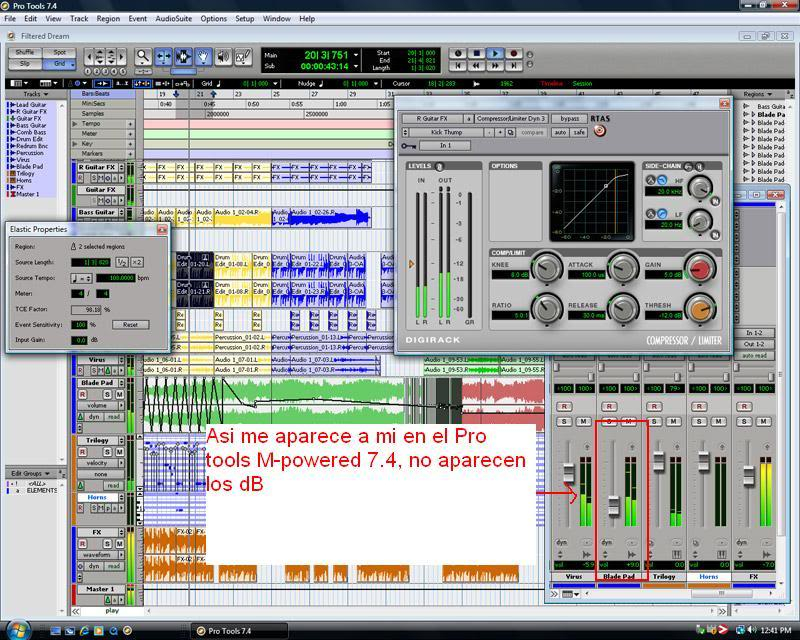Click the transport Play button
Screen dimensions: 800x640
[x=495, y=53]
